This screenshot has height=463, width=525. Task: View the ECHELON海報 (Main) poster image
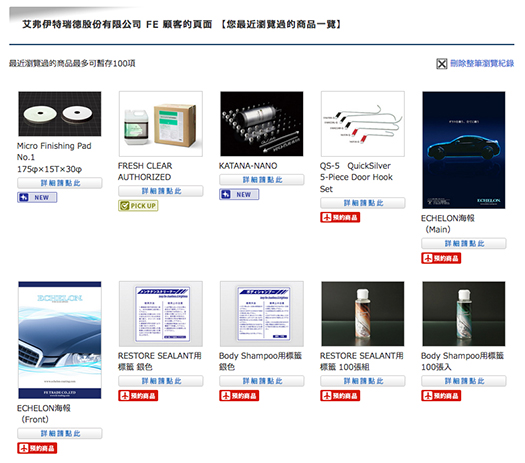pos(464,150)
